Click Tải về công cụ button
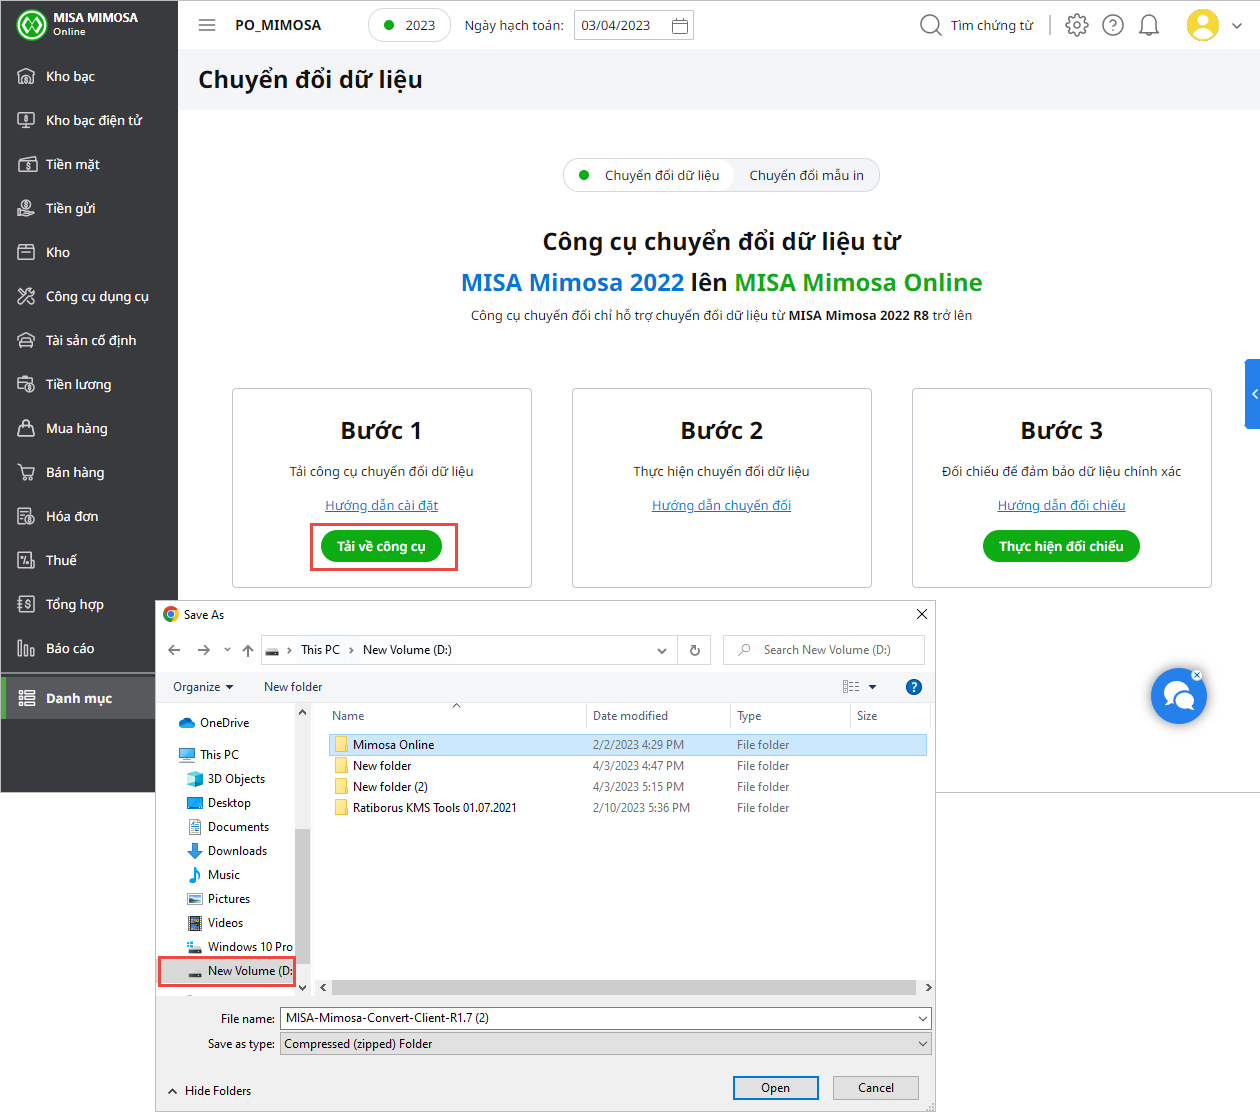1260x1120 pixels. click(381, 546)
